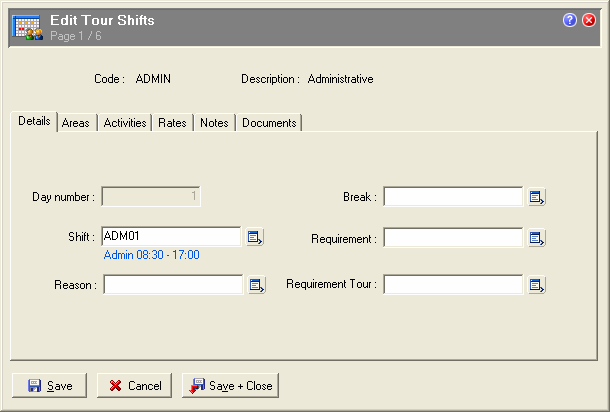610x412 pixels.
Task: Click the Edit Tour Shifts calendar icon
Action: pyautogui.click(x=26, y=27)
